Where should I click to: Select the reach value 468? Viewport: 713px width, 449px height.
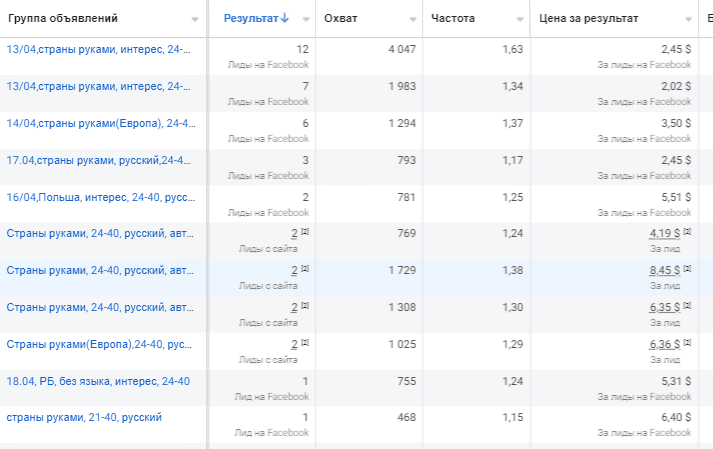click(x=407, y=417)
